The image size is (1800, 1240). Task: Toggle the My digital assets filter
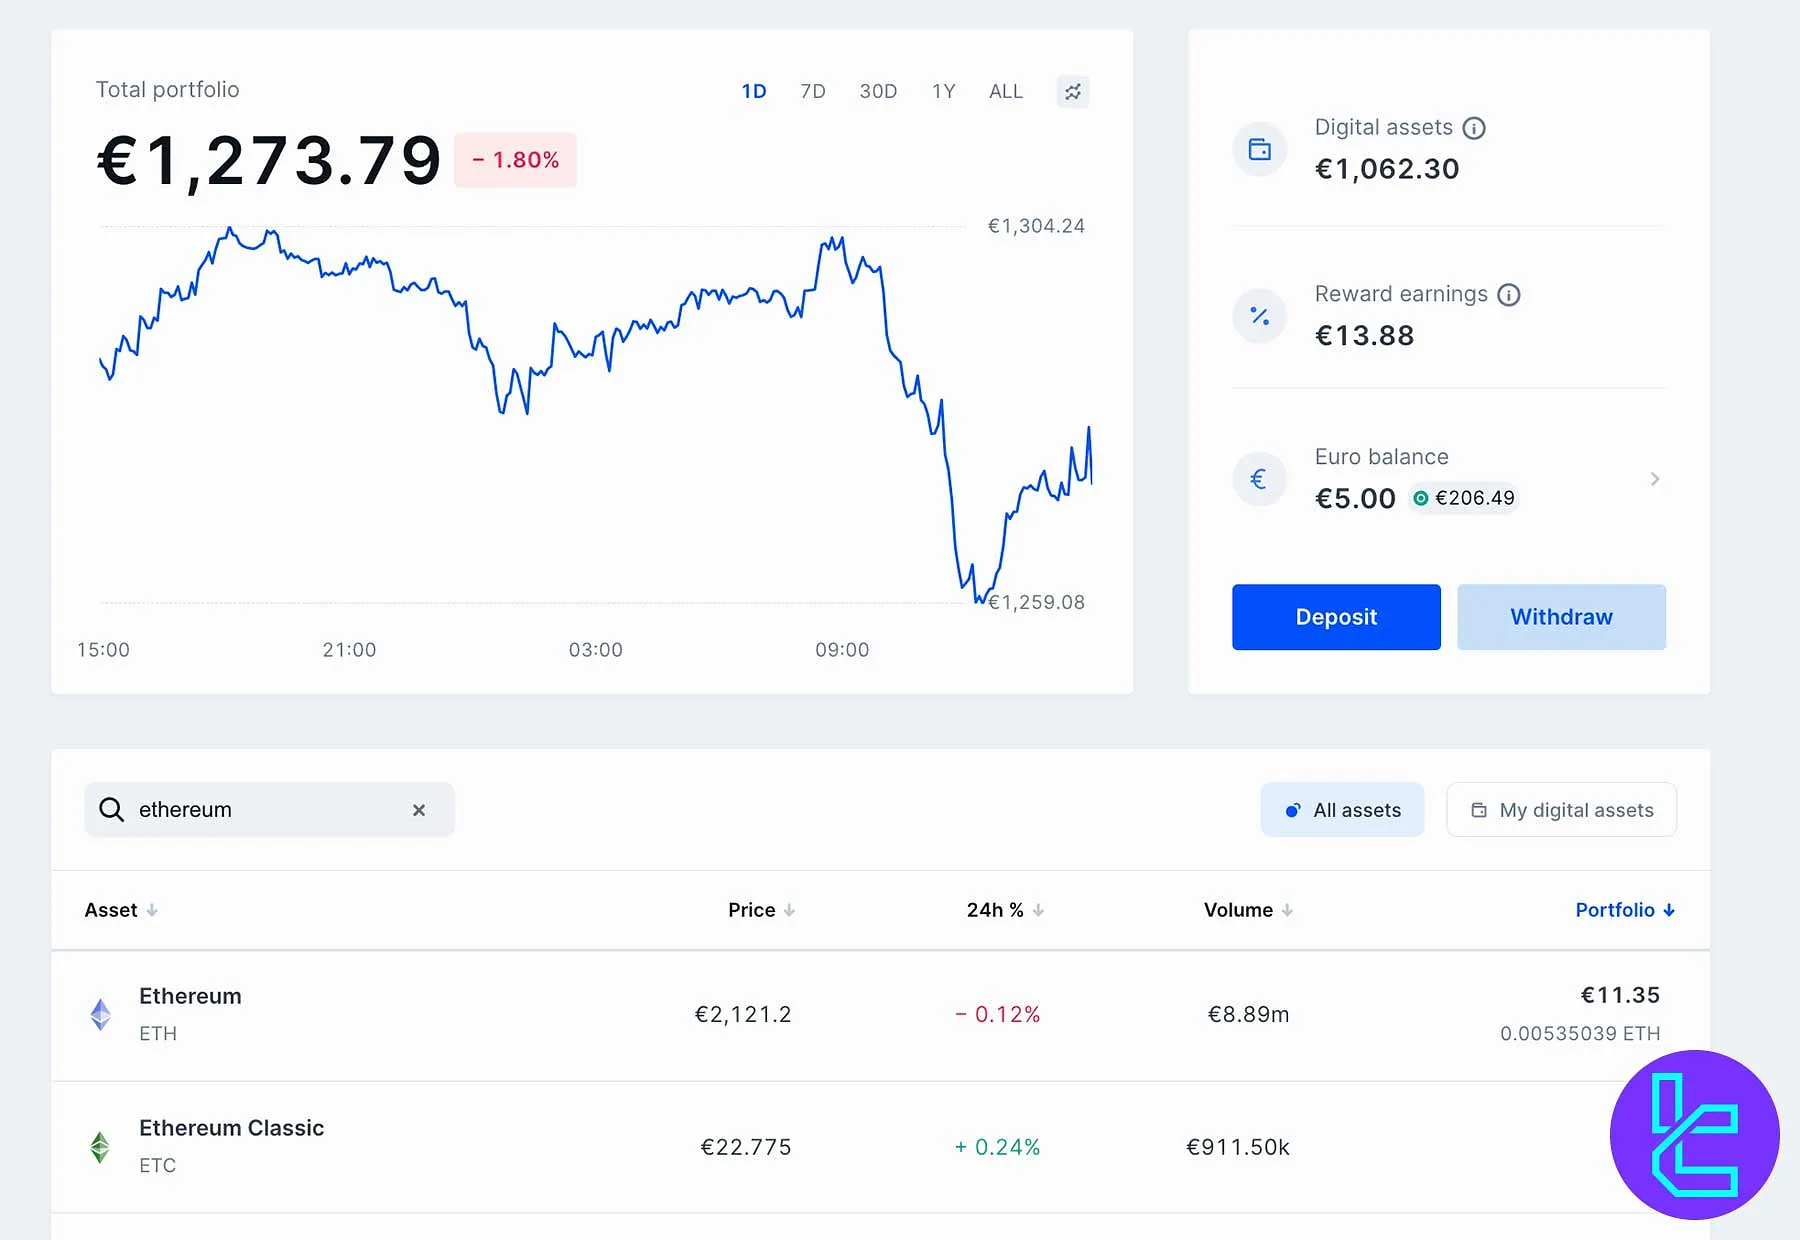click(1561, 810)
